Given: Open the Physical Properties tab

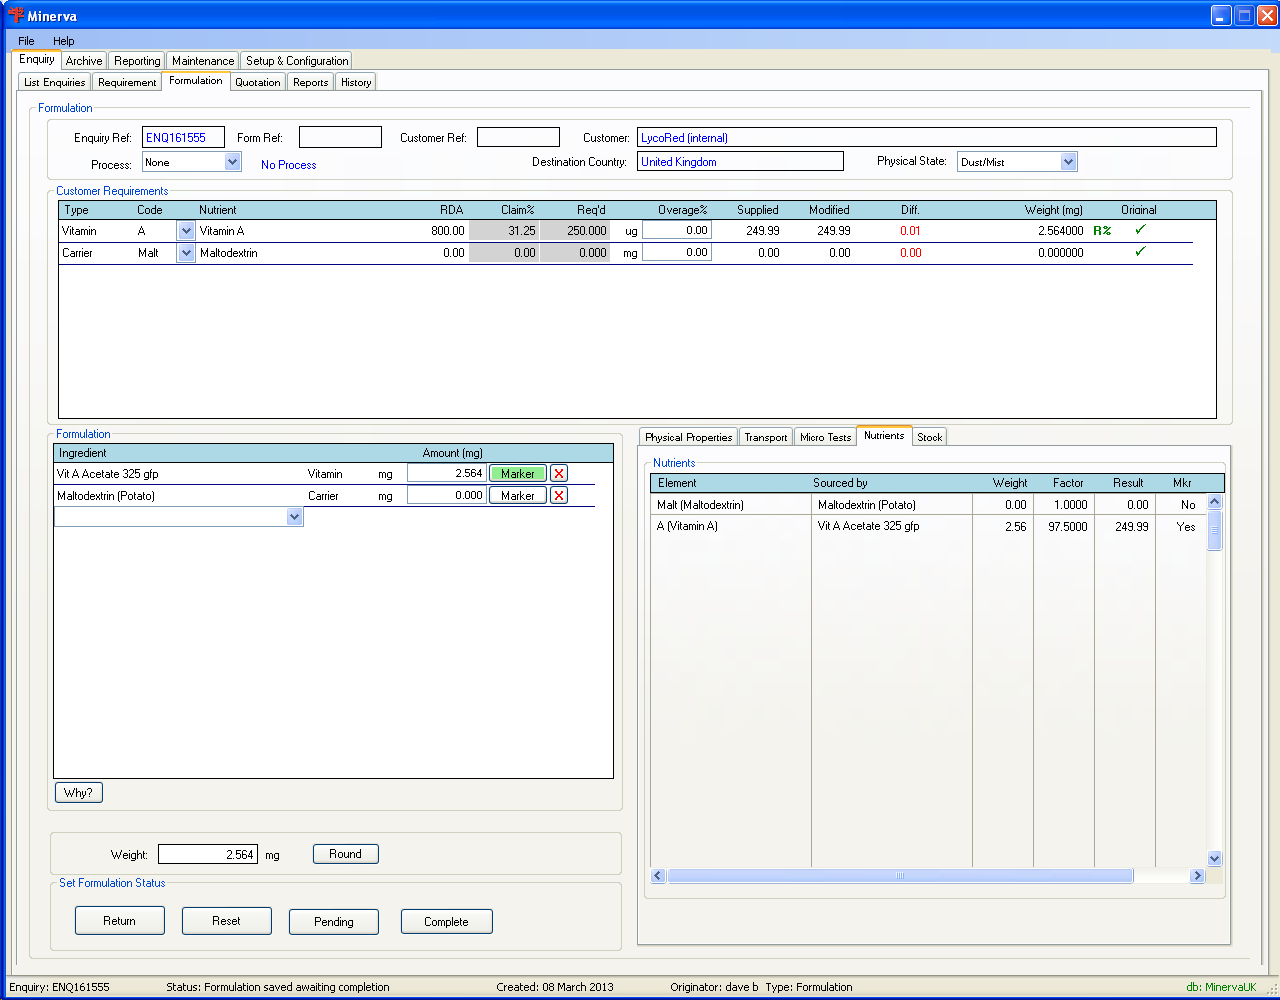Looking at the screenshot, I should pos(688,437).
